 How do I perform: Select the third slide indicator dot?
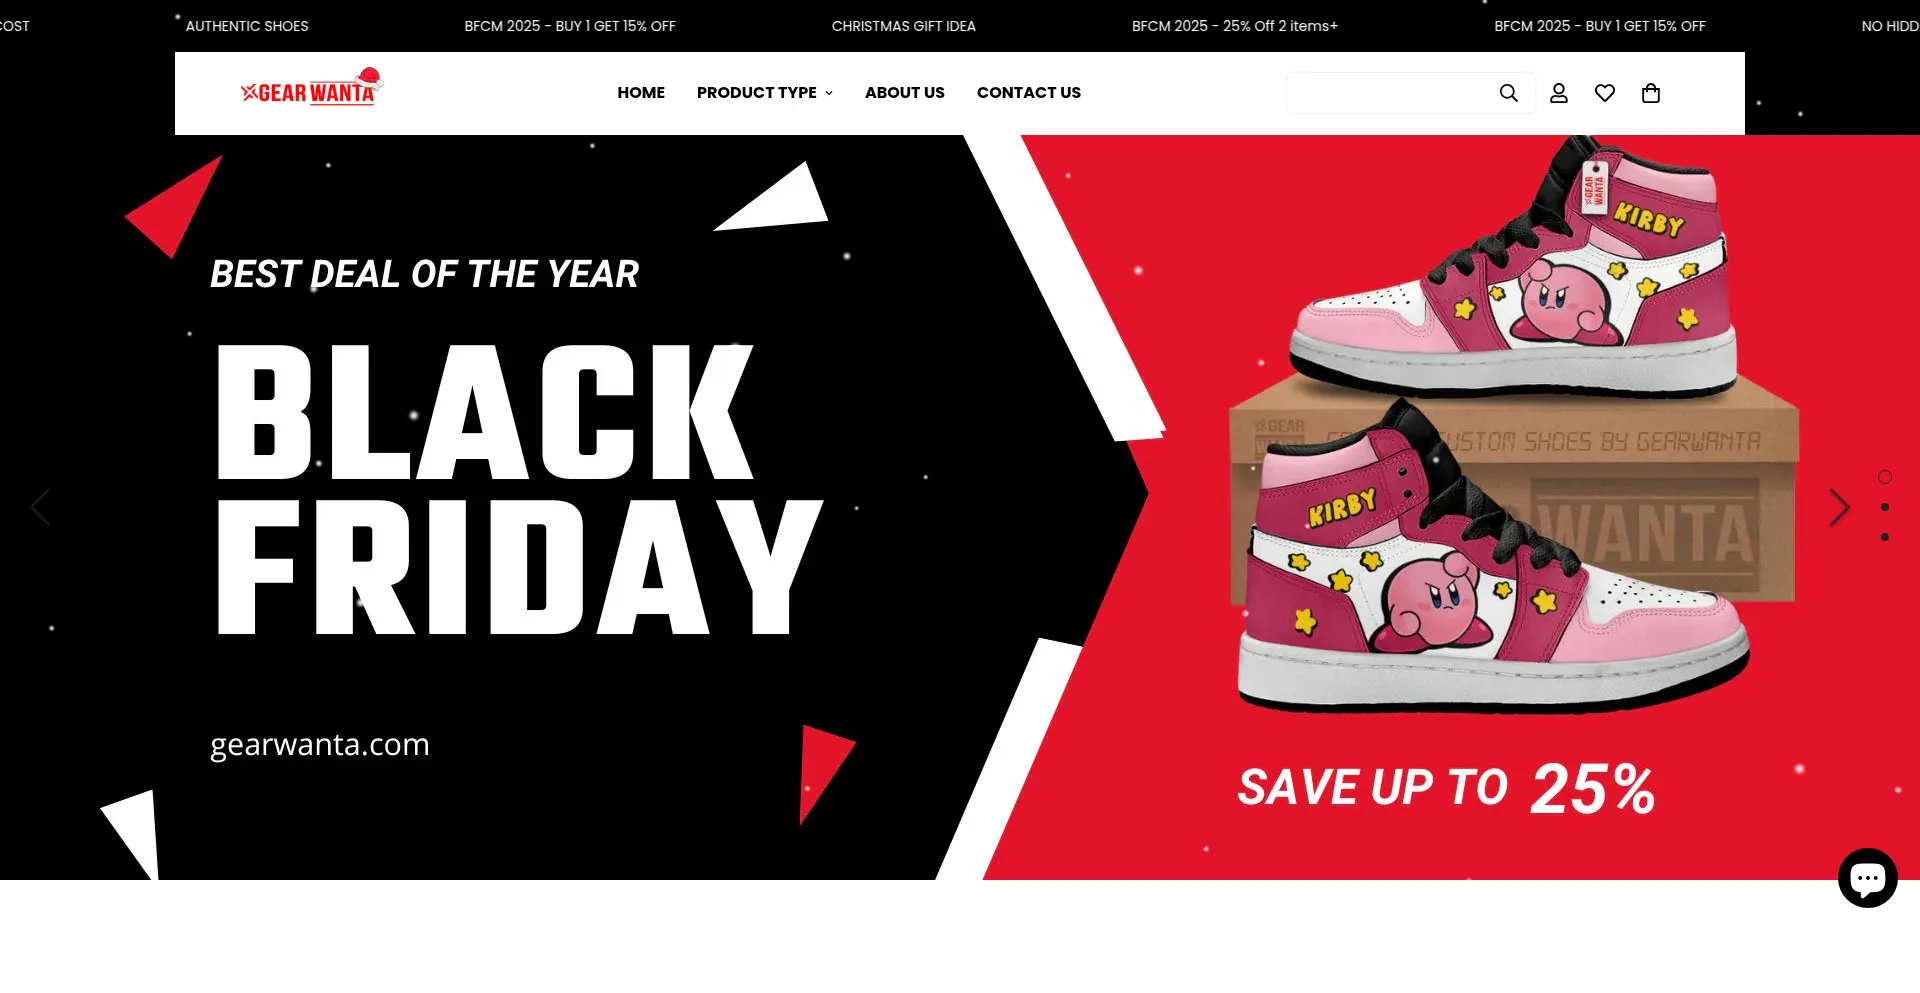point(1884,537)
